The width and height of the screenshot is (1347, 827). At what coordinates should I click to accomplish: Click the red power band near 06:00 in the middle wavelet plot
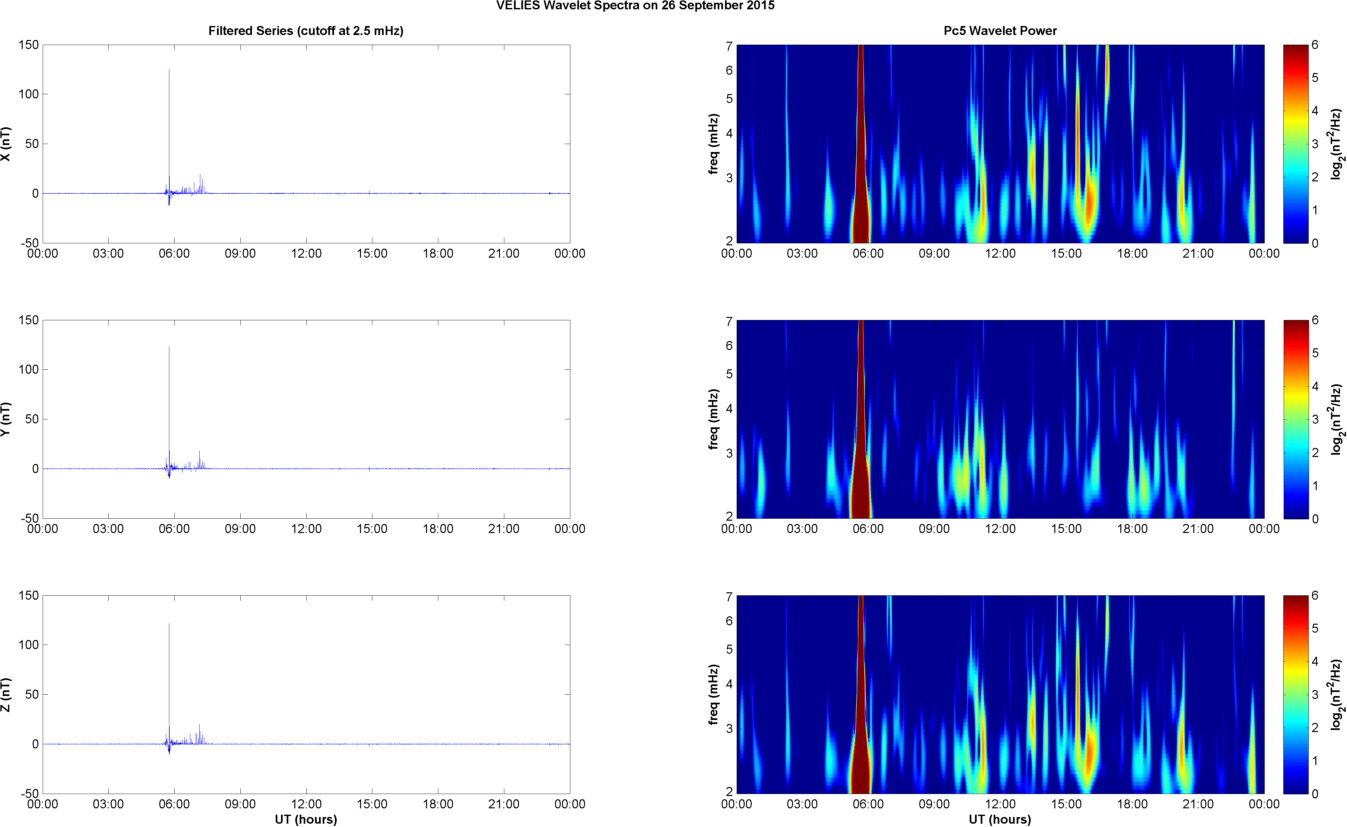(x=859, y=419)
